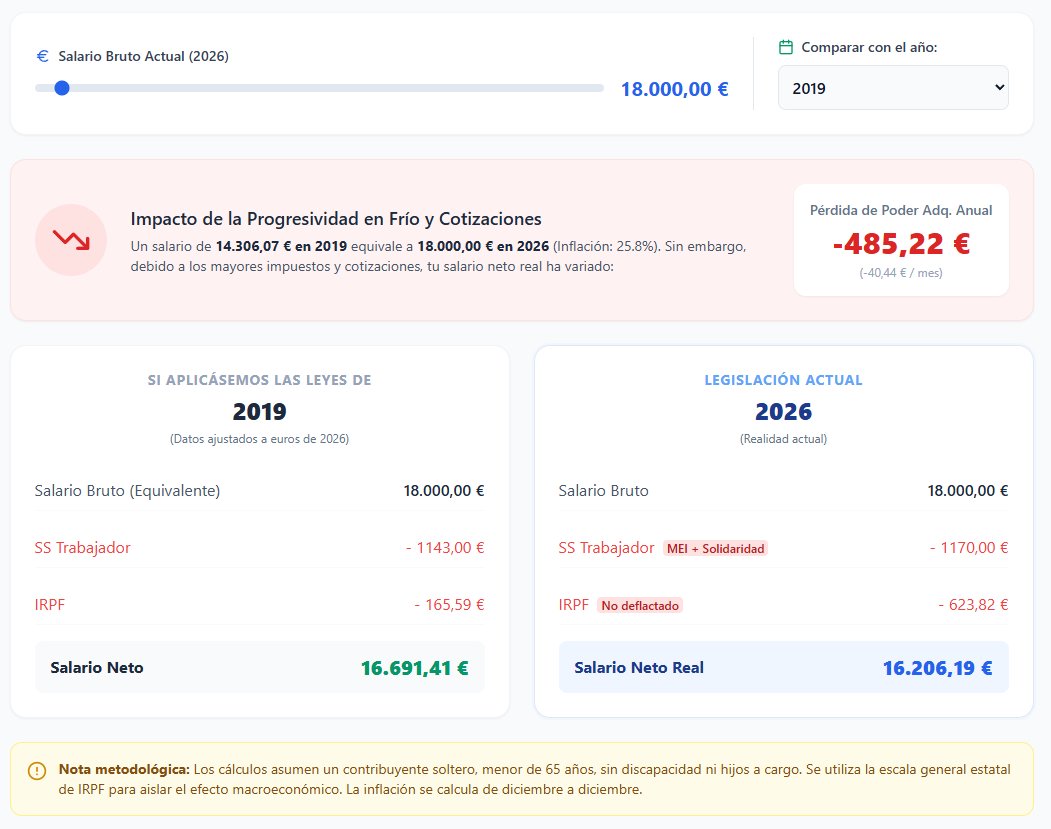Click the 2026 card year title
1051x829 pixels.
(784, 411)
